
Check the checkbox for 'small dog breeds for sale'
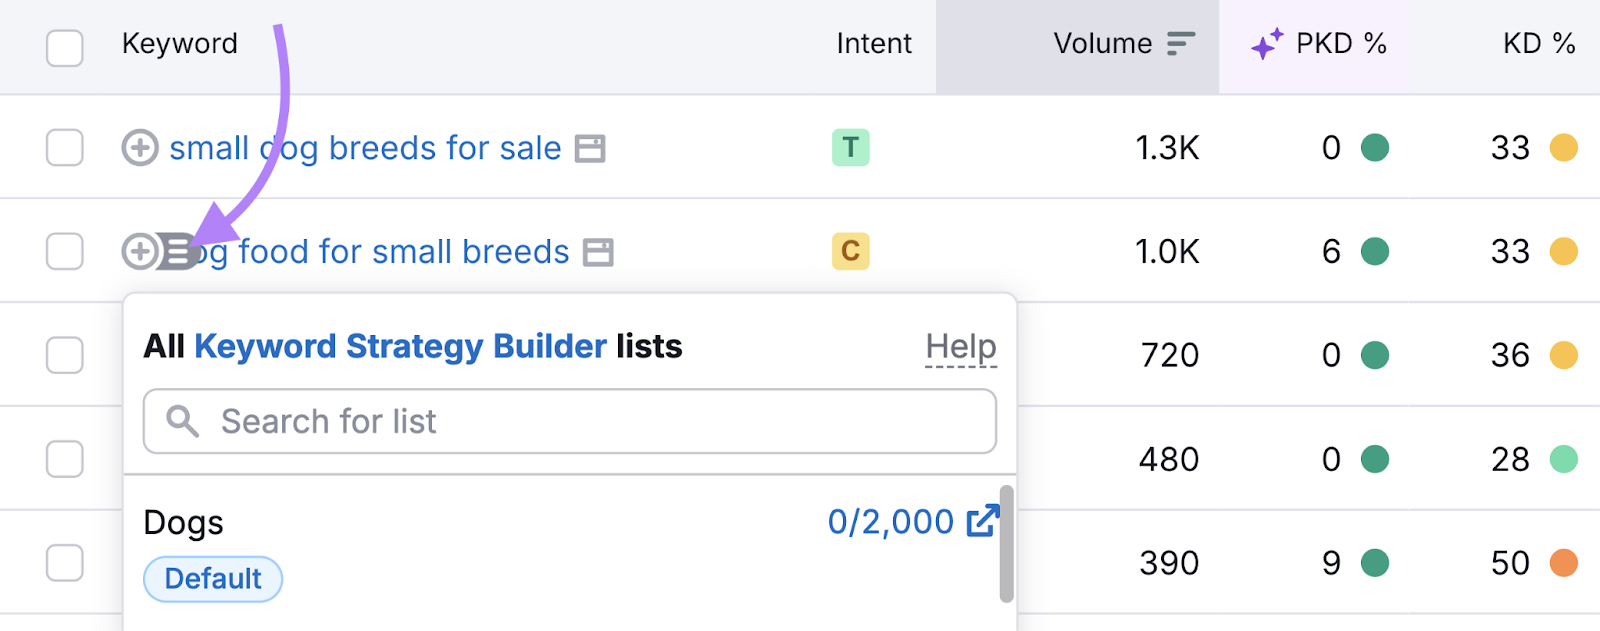point(64,147)
